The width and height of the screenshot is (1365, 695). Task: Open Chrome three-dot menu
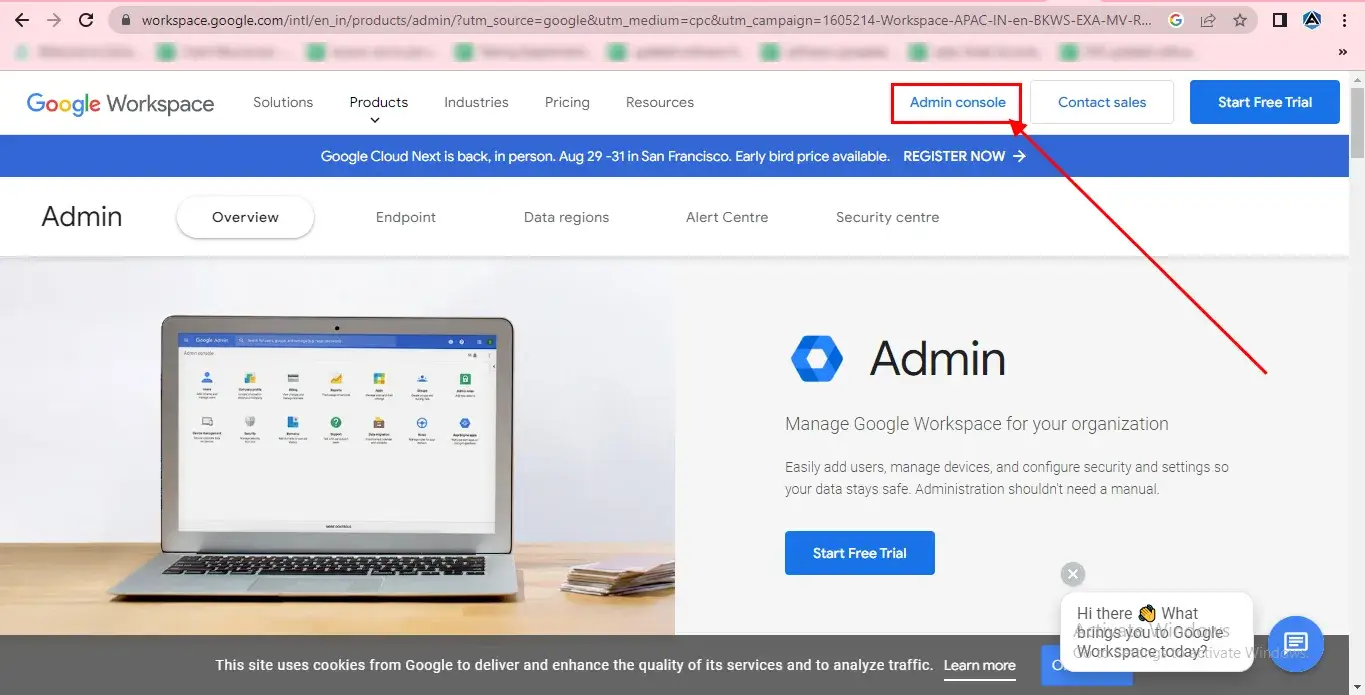tap(1345, 20)
